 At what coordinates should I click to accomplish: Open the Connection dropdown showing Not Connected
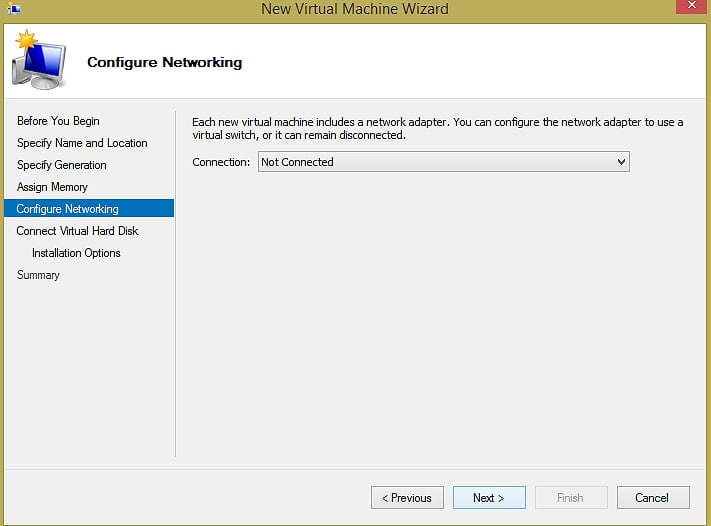tap(443, 162)
